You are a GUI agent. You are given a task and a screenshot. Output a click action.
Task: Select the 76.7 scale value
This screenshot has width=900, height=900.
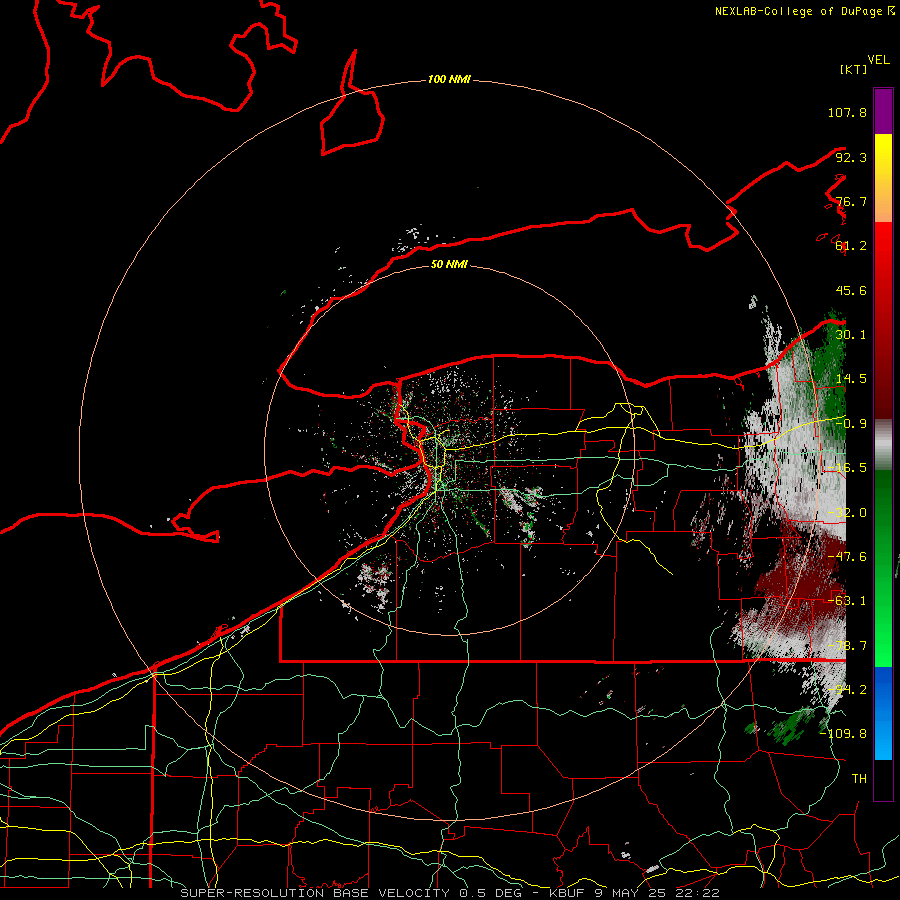pos(851,201)
